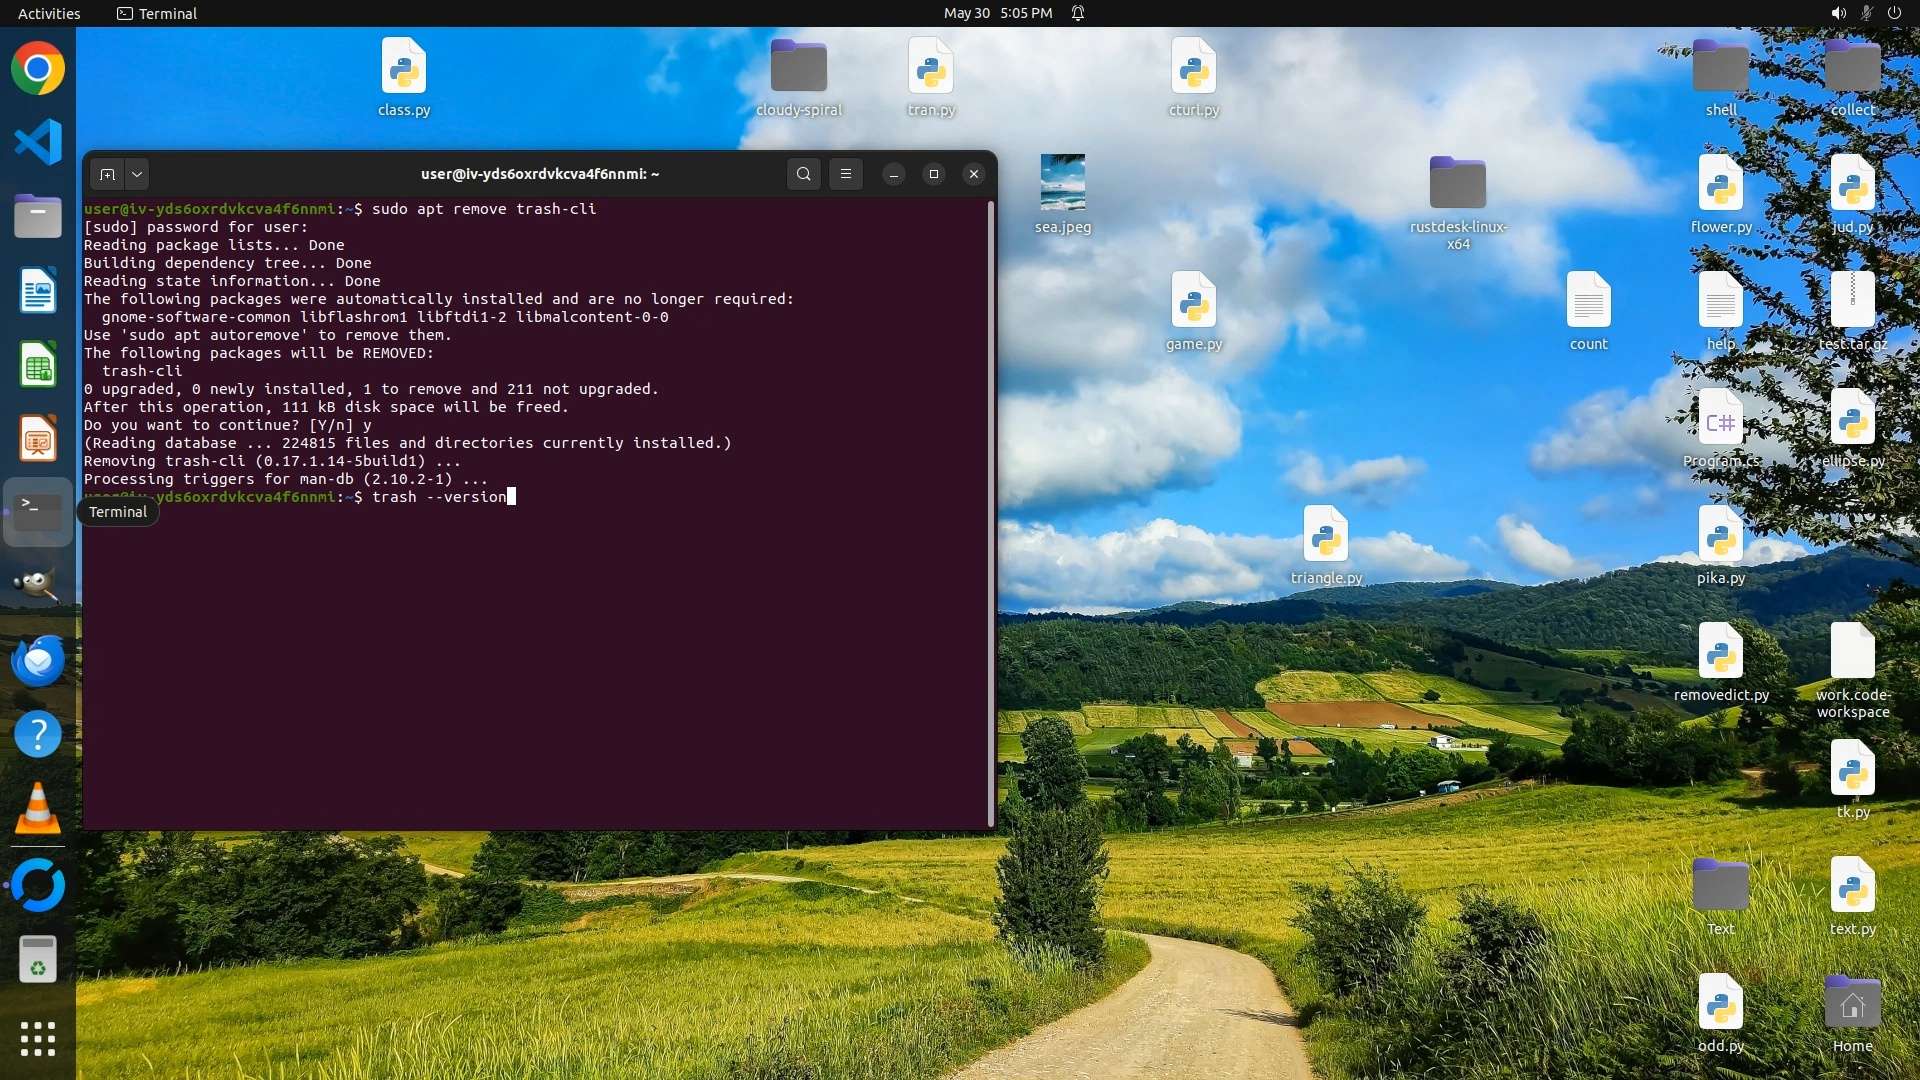
Task: Click the terminal vertical scrollbar
Action: 991,510
